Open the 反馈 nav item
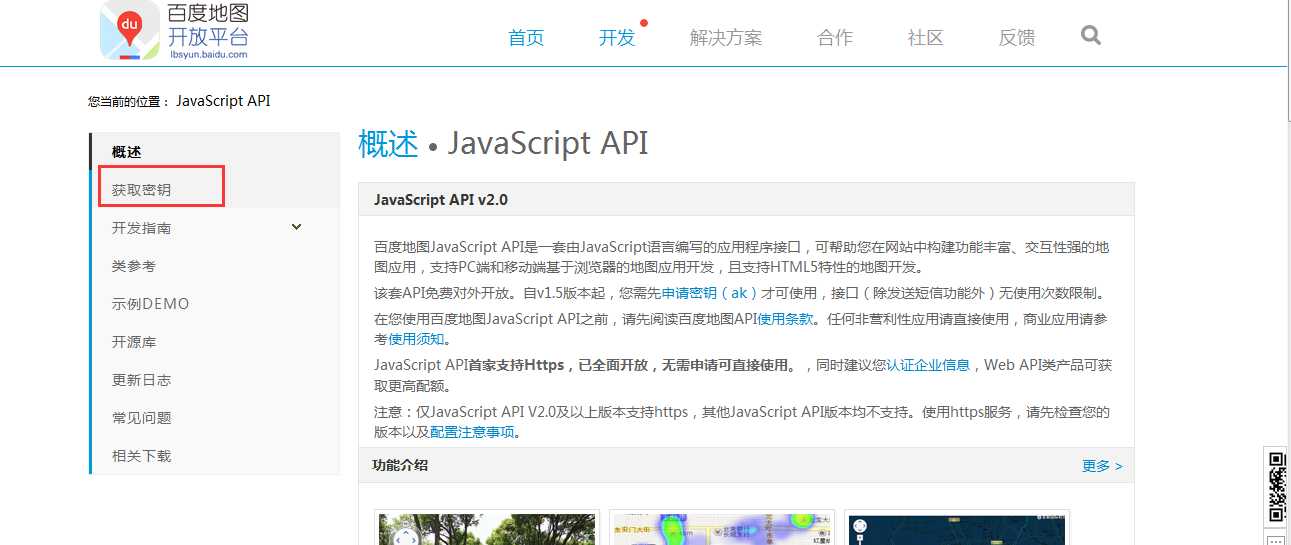Viewport: 1291px width, 545px height. [x=1017, y=38]
